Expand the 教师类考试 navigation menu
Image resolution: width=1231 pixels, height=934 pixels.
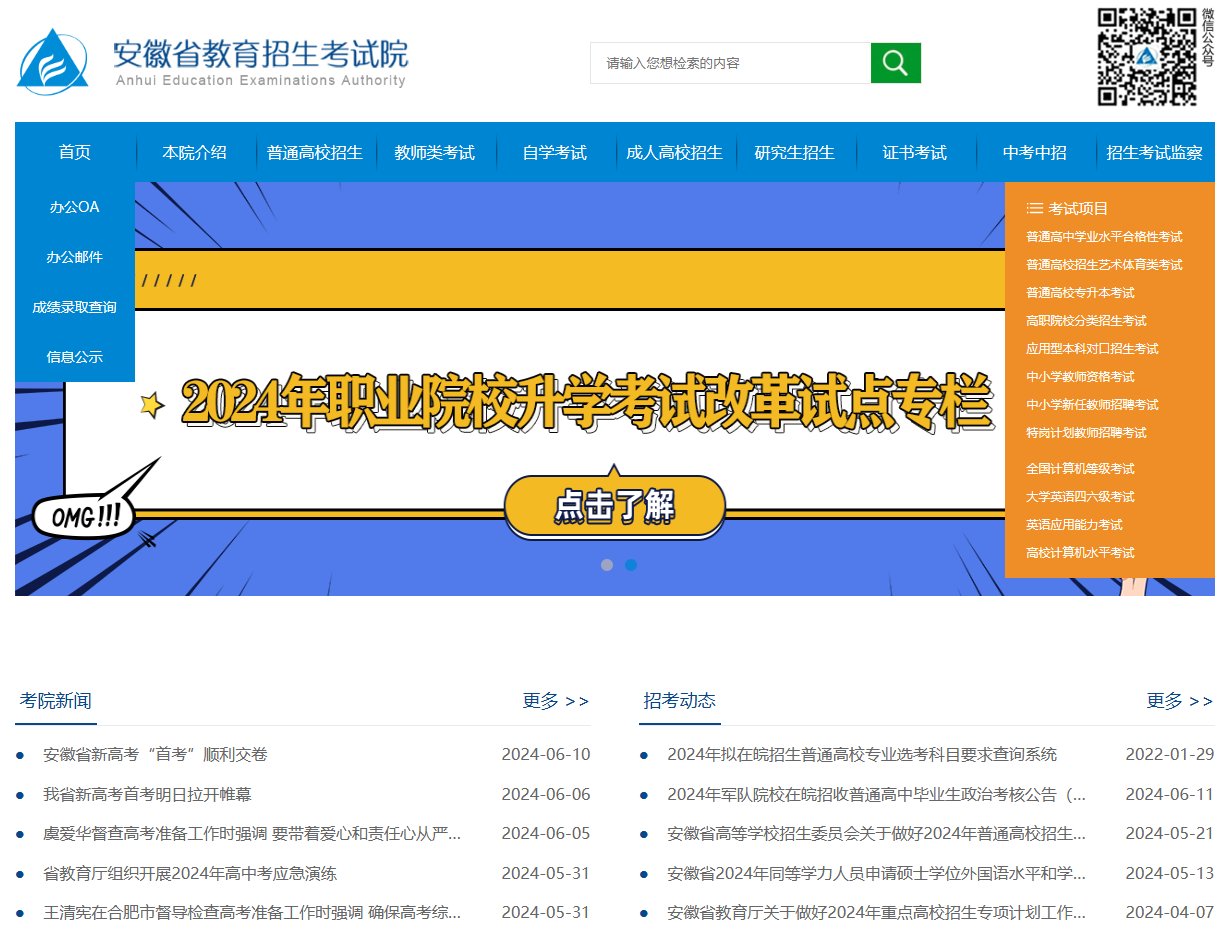coord(436,152)
